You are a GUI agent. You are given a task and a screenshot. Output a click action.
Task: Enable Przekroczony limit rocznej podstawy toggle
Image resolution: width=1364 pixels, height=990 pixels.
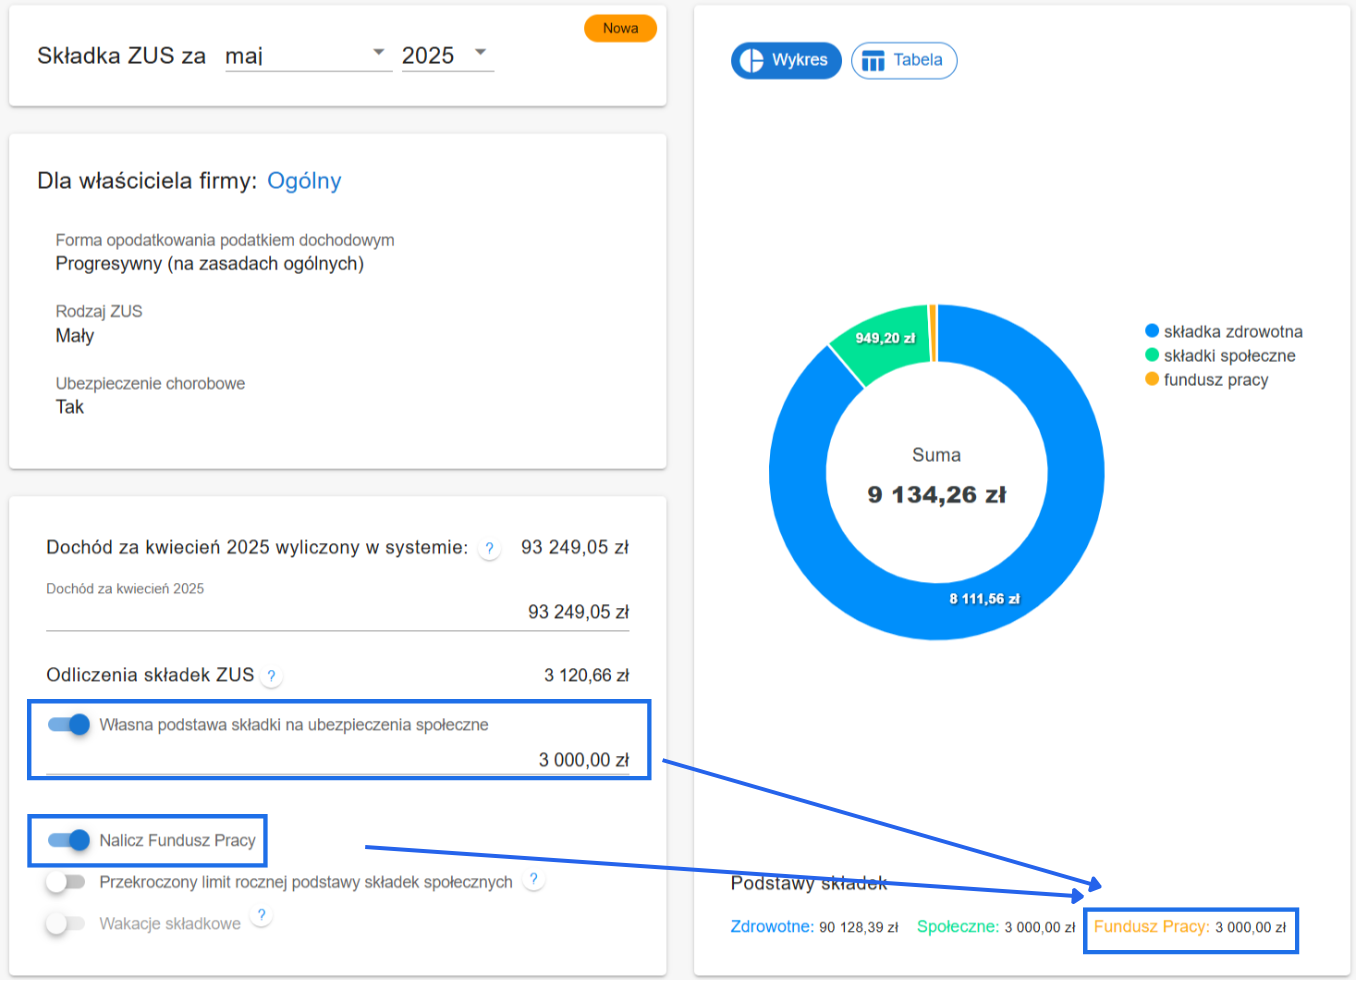point(65,882)
